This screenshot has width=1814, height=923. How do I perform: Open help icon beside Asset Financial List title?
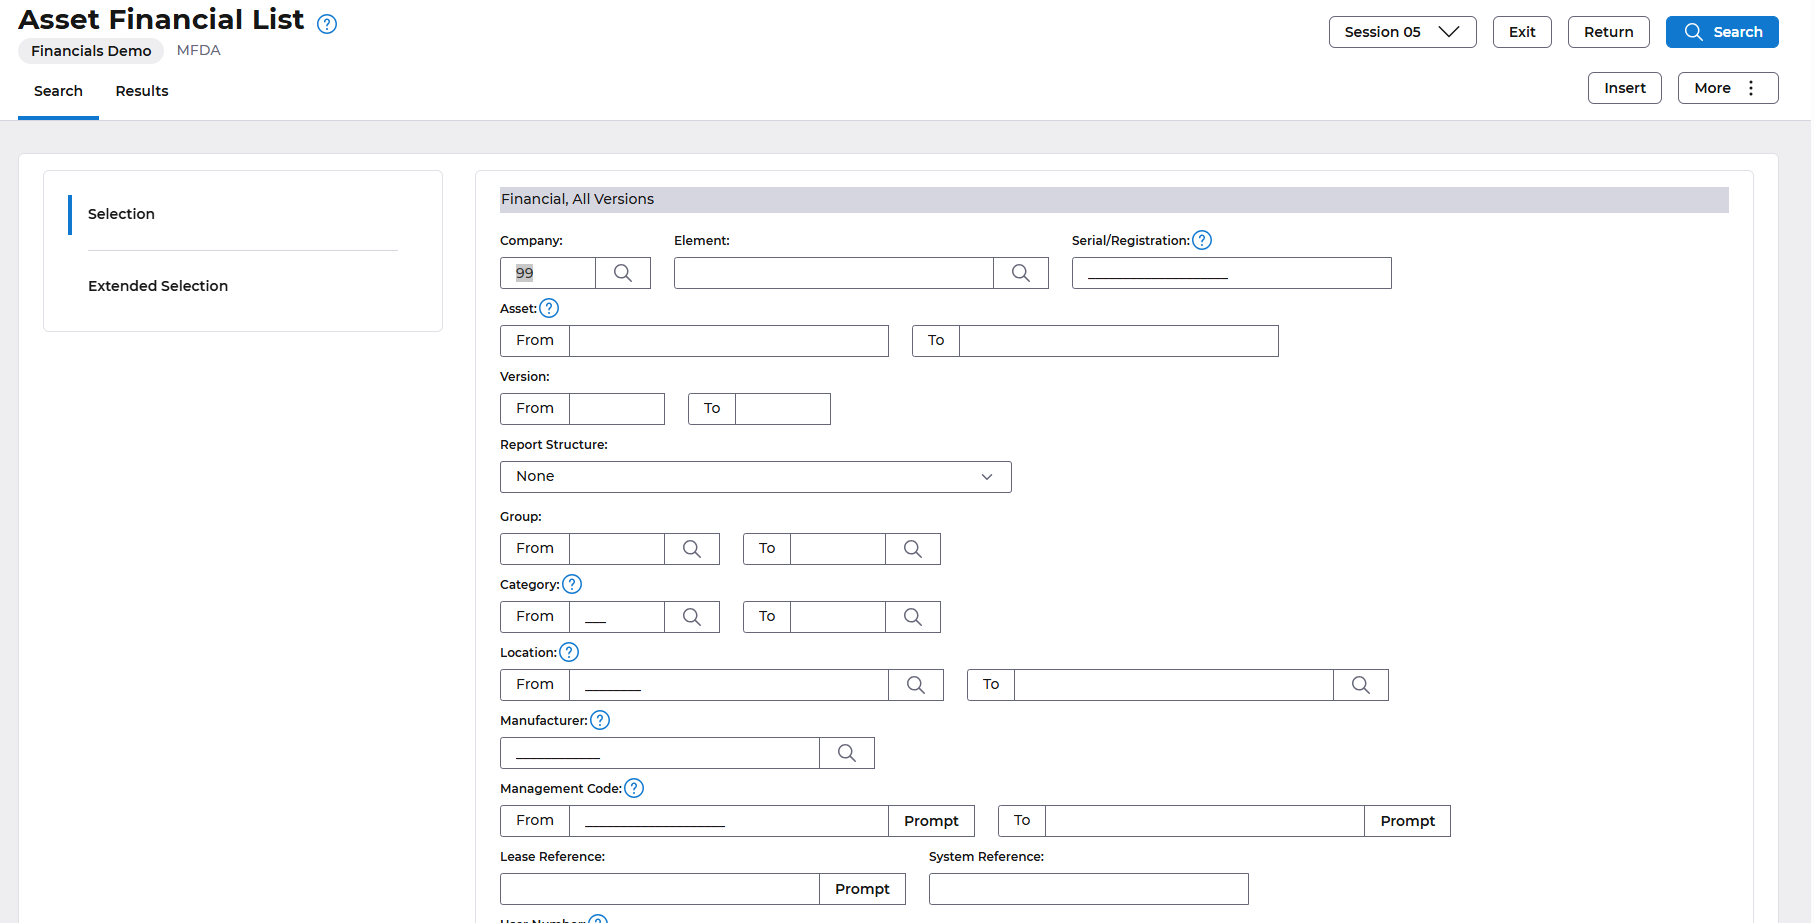coord(327,24)
